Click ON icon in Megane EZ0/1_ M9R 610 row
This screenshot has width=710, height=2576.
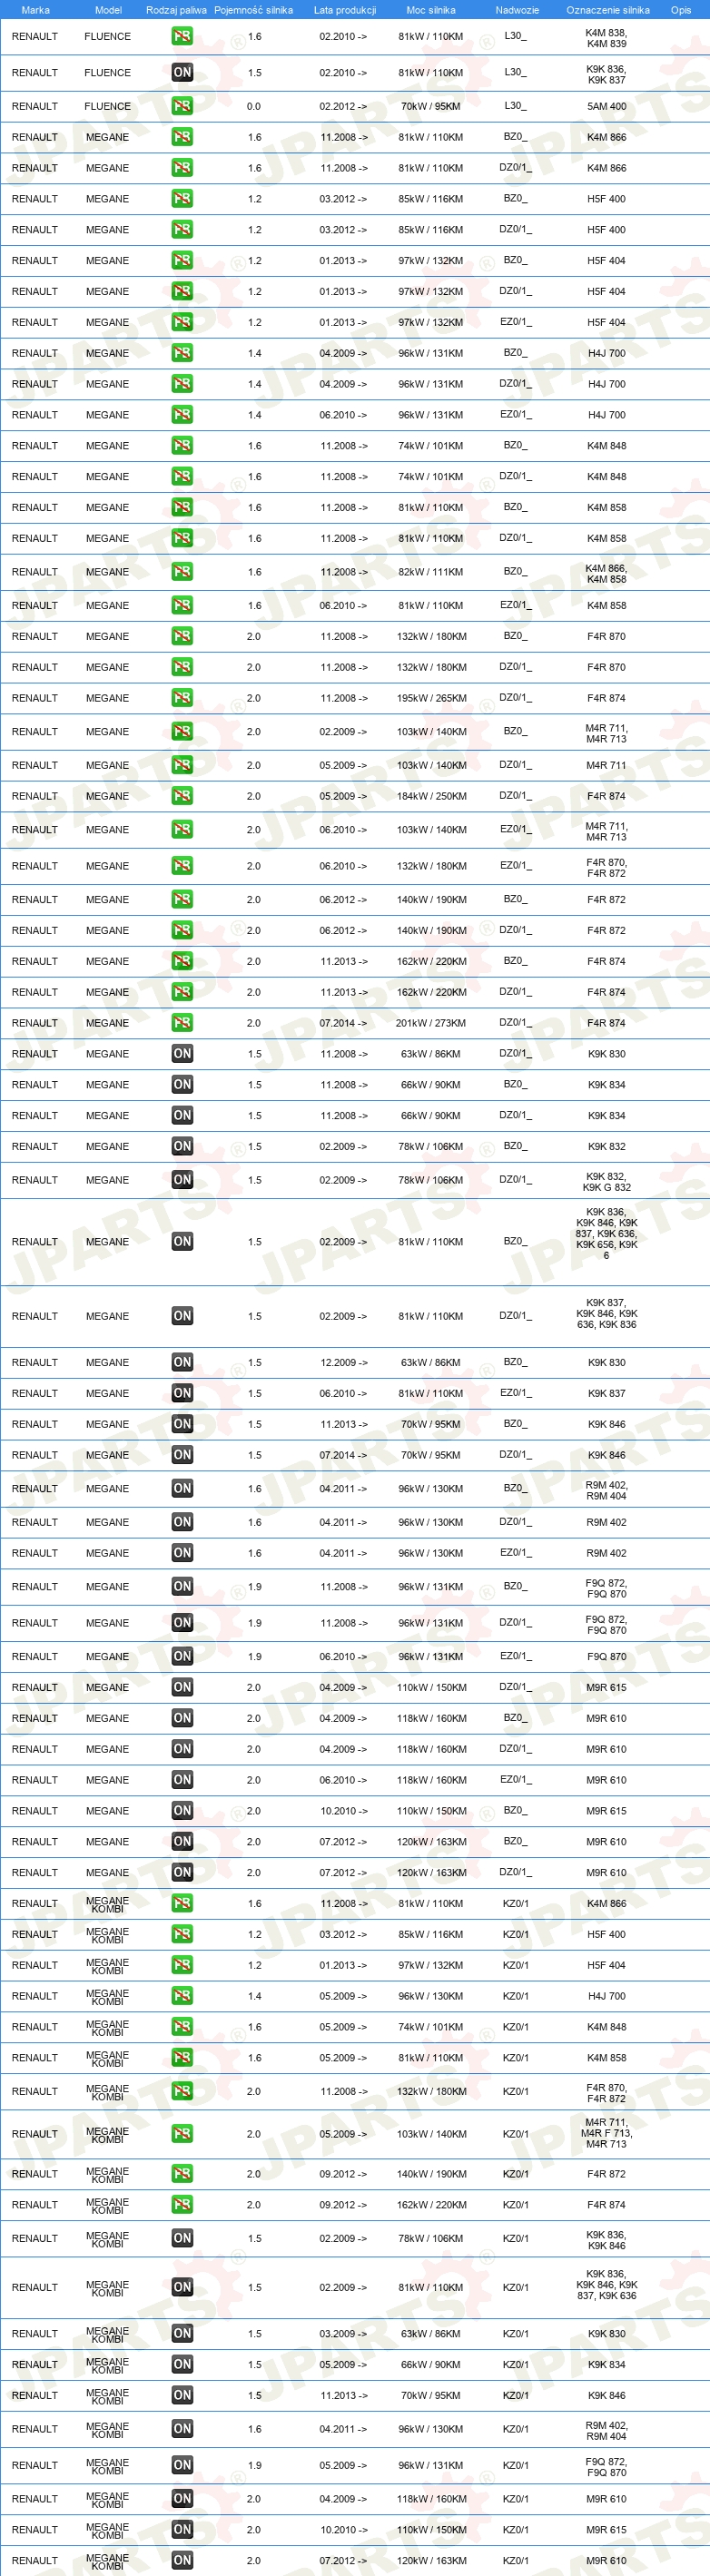pos(182,1780)
